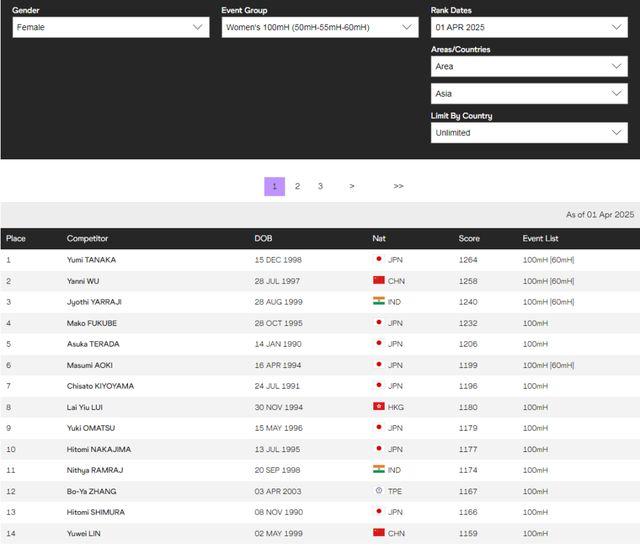Jump to last page with double arrow

[398, 186]
